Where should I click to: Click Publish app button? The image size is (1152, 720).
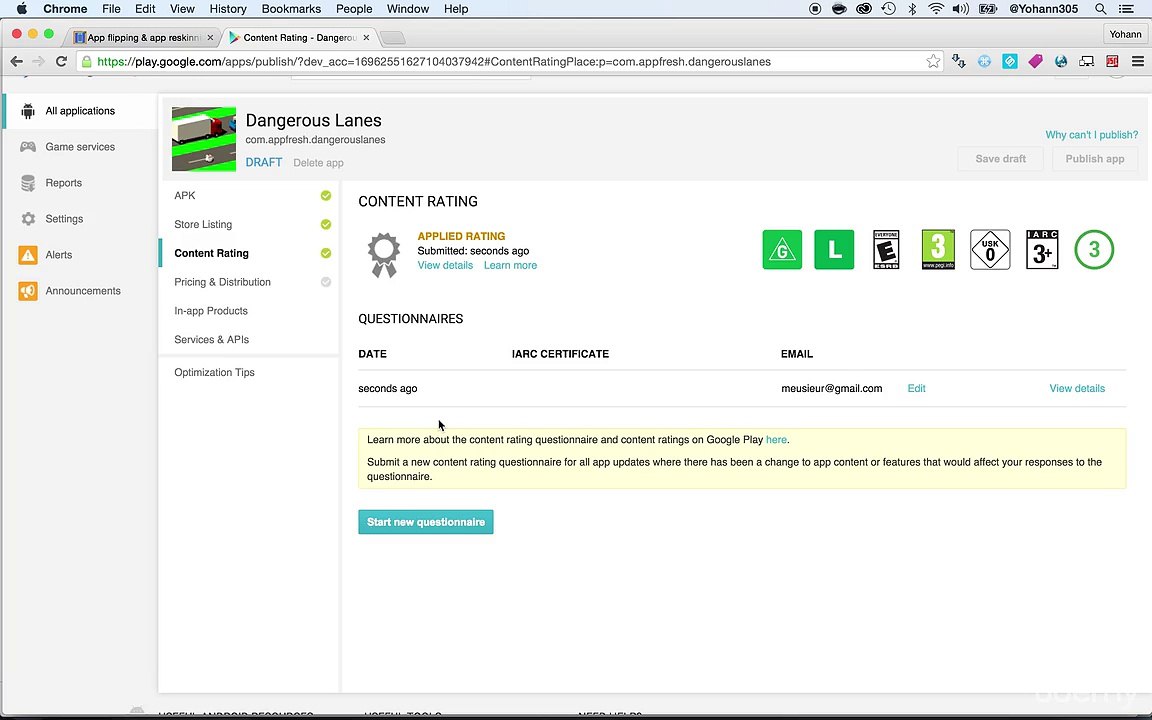[x=1095, y=159]
